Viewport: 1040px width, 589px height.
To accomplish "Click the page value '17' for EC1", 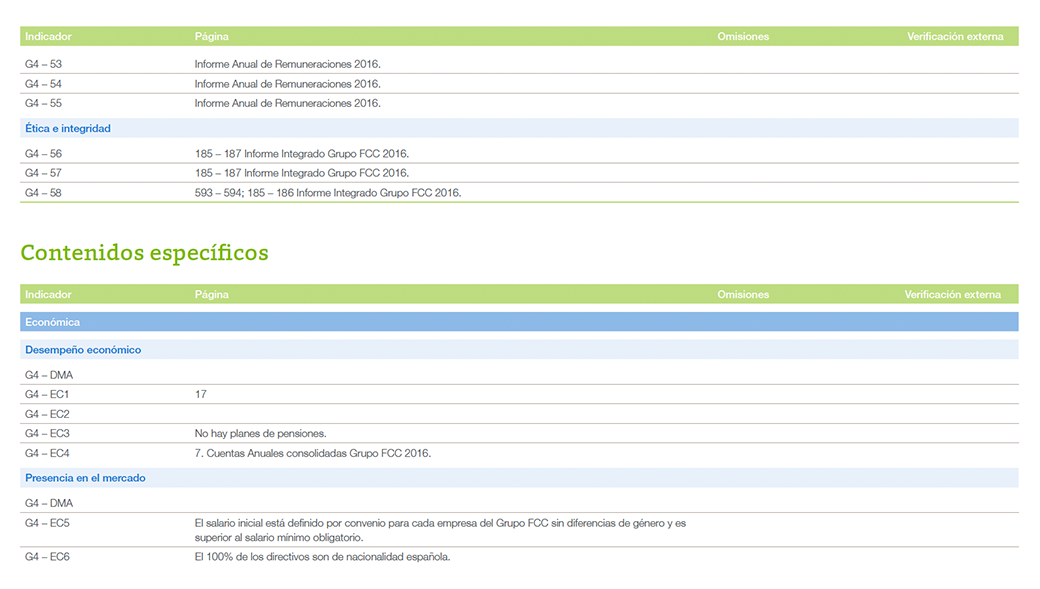I will [200, 395].
